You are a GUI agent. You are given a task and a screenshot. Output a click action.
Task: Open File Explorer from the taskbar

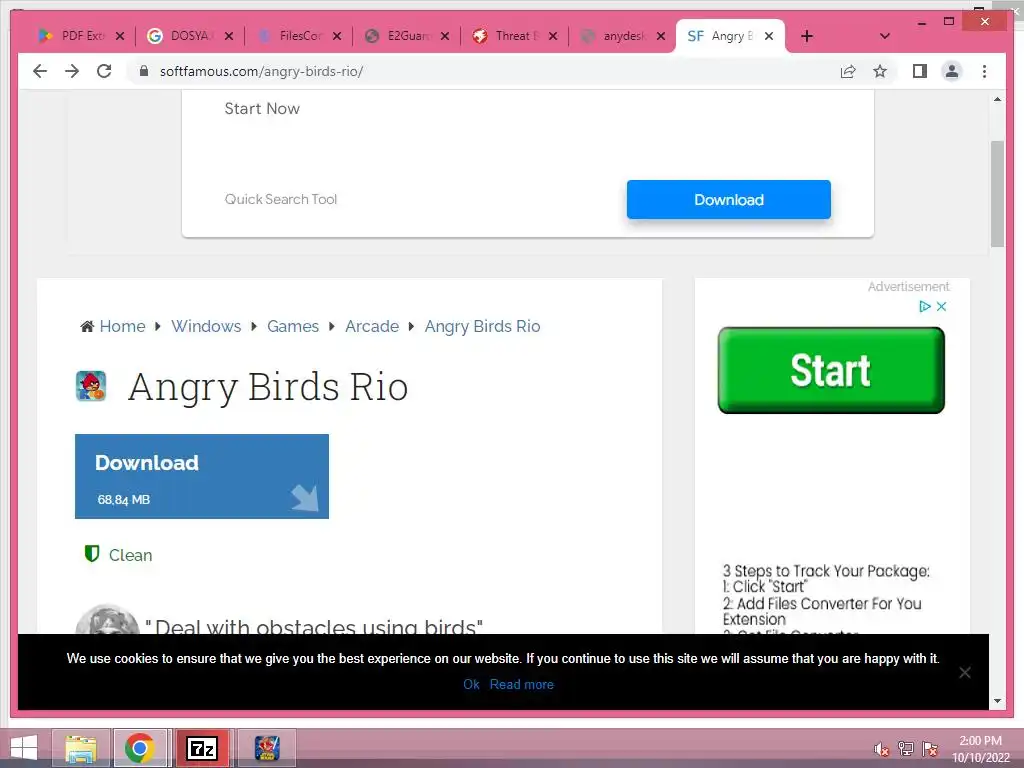81,748
